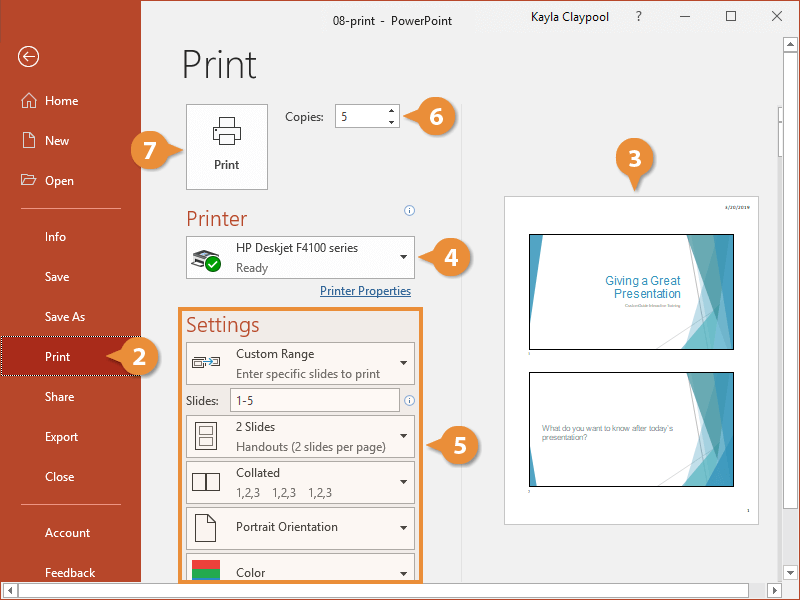Click the New document icon
Image resolution: width=800 pixels, height=600 pixels.
[29, 140]
